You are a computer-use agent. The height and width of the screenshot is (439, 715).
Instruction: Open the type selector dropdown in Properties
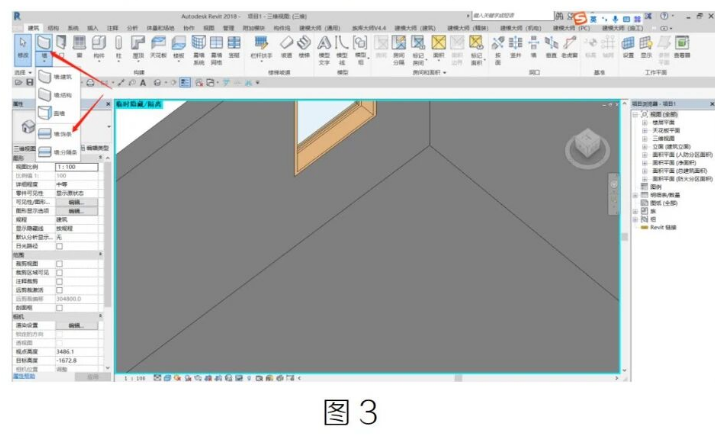pos(109,126)
